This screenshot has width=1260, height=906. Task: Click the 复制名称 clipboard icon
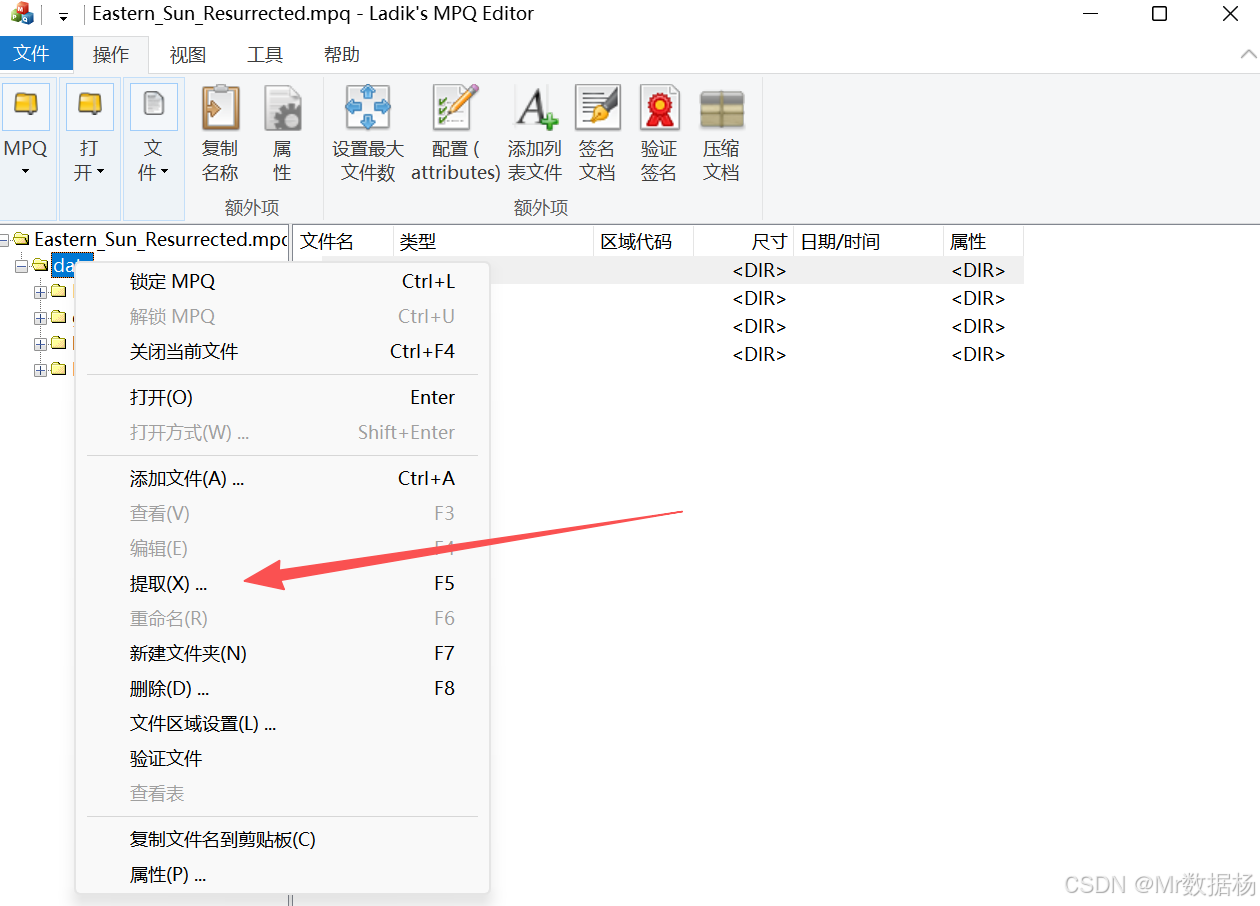(x=220, y=107)
